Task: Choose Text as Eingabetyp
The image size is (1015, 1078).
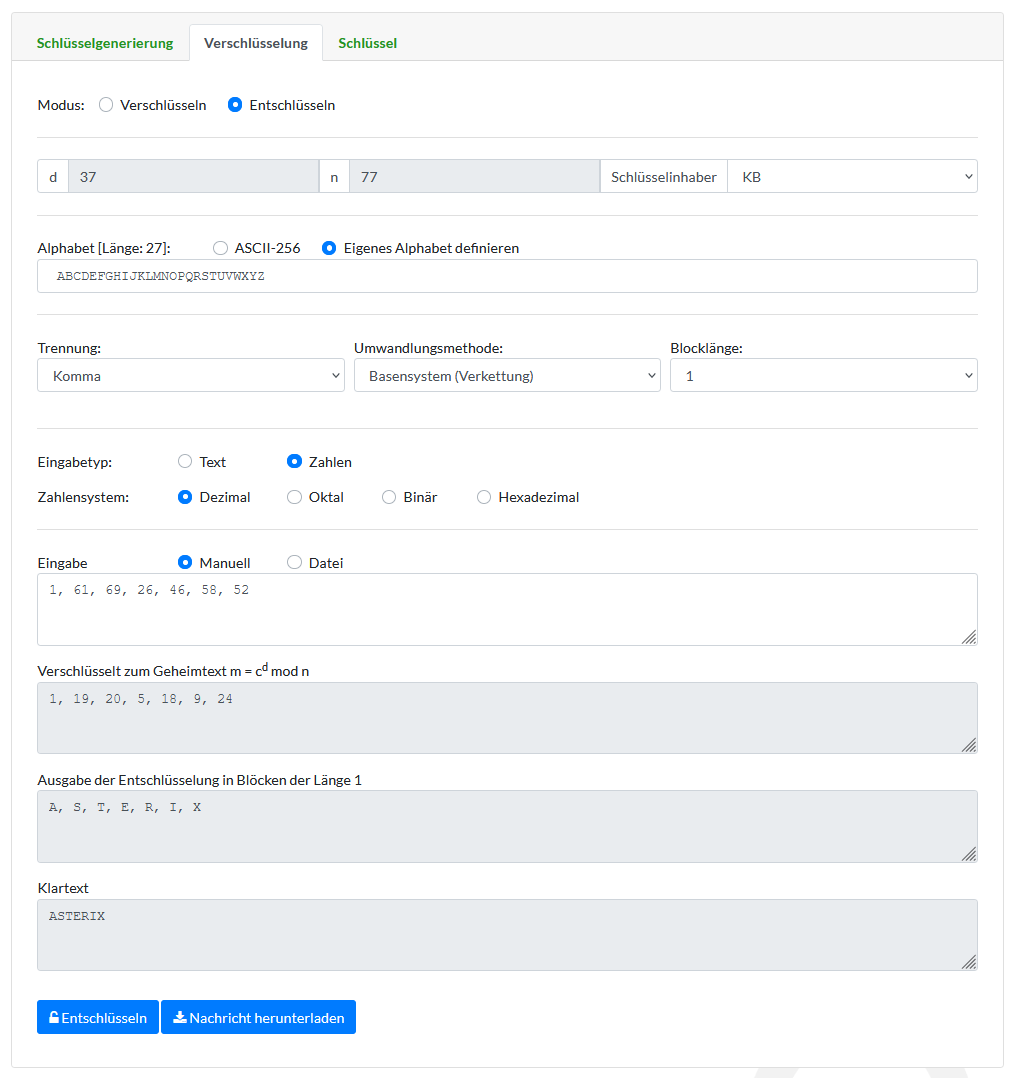Action: [185, 462]
